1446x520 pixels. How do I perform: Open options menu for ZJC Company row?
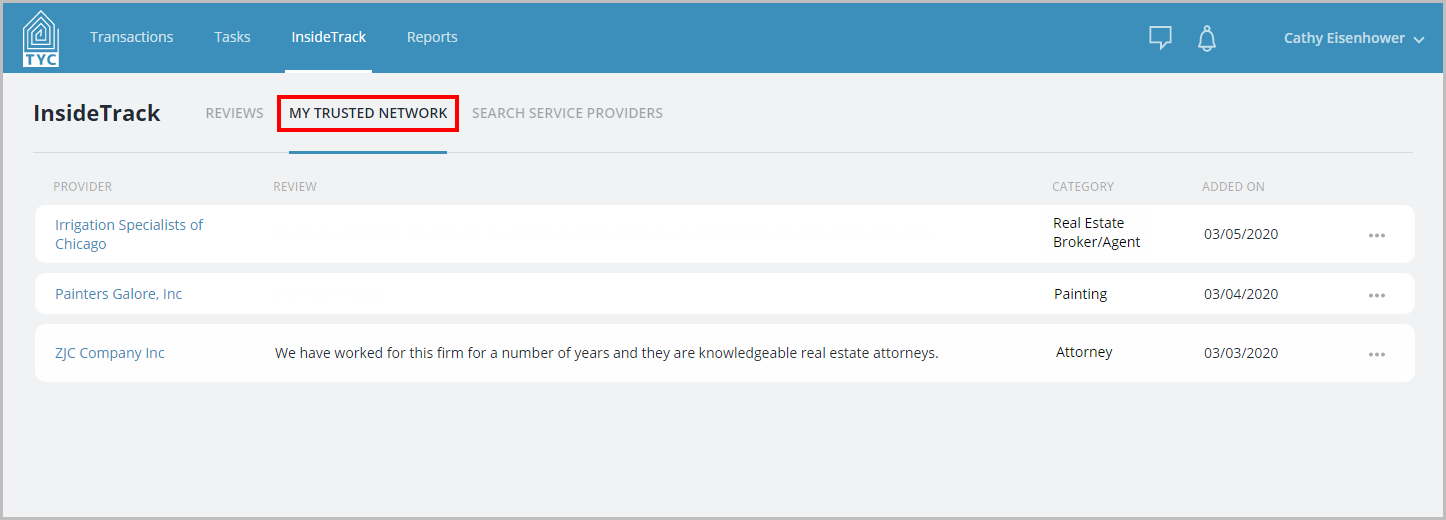[x=1377, y=354]
